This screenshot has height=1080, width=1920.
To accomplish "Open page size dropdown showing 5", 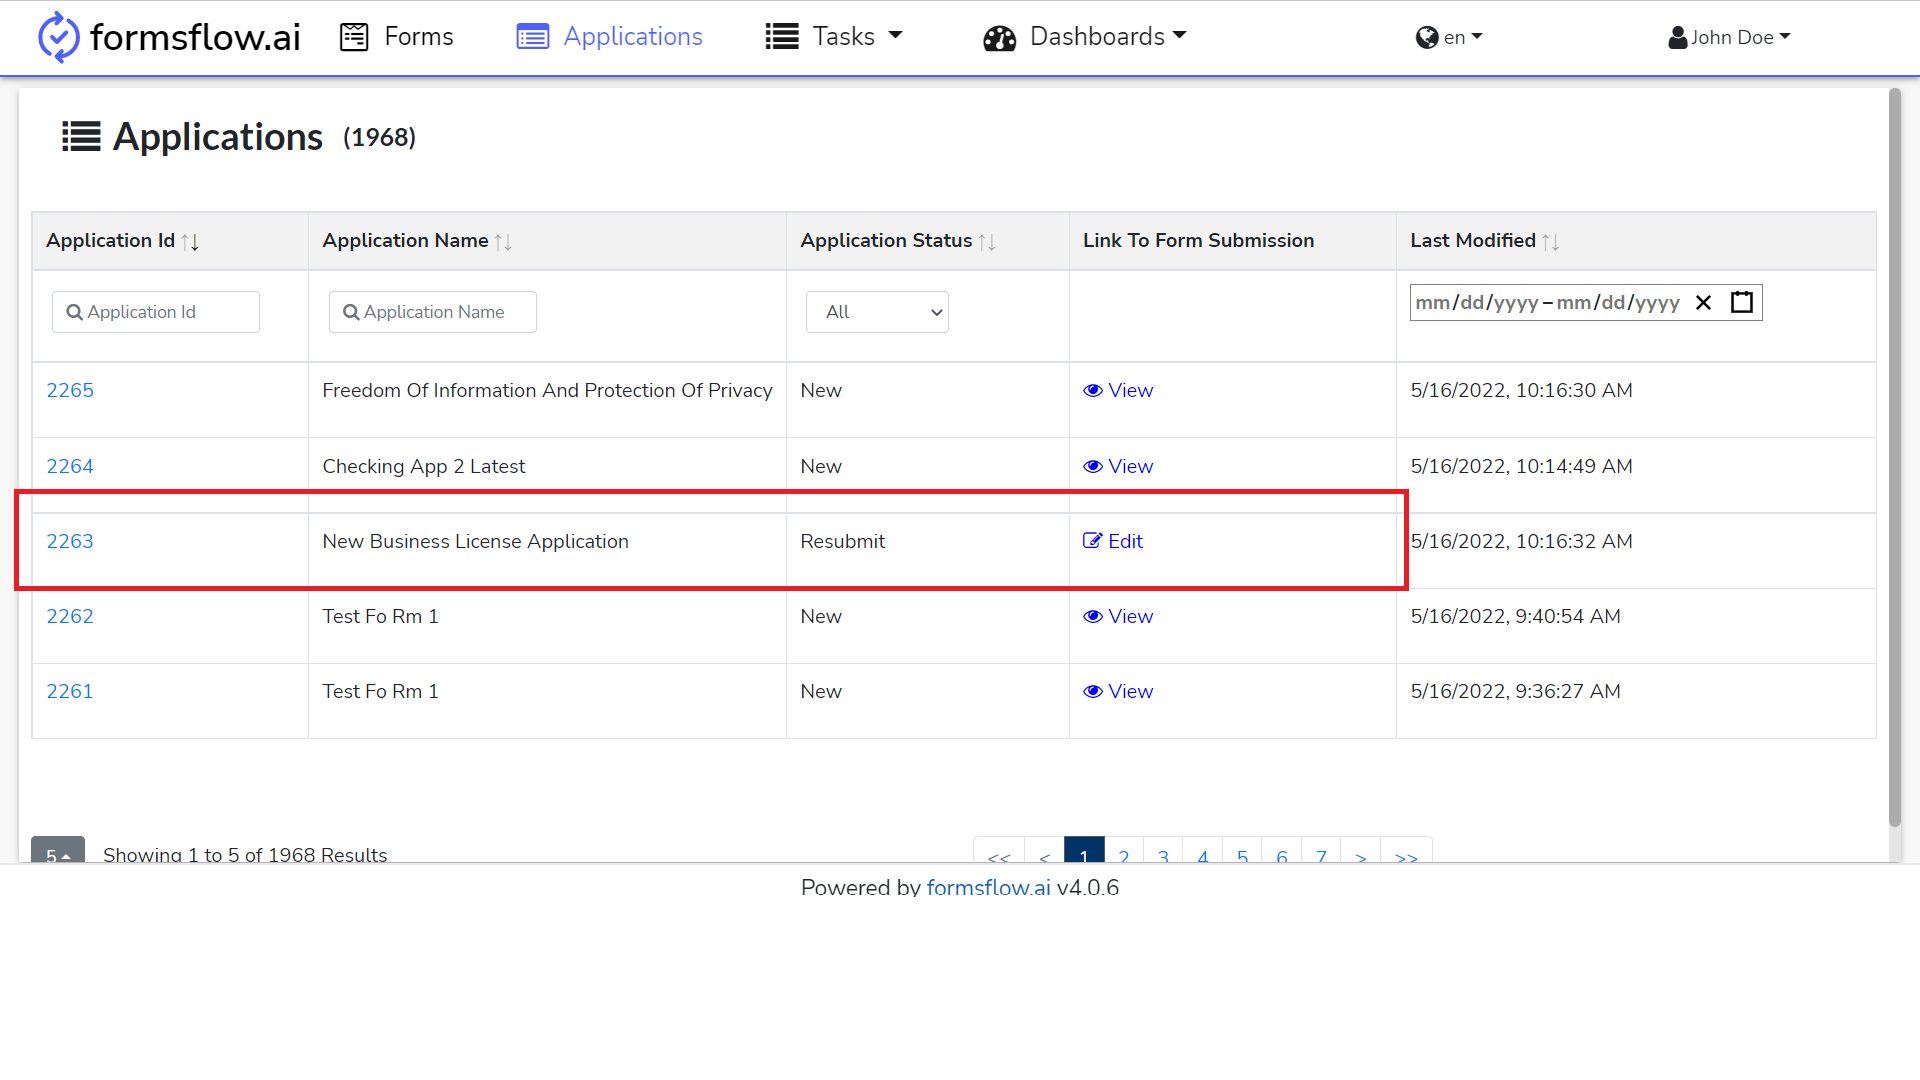I will 58,851.
